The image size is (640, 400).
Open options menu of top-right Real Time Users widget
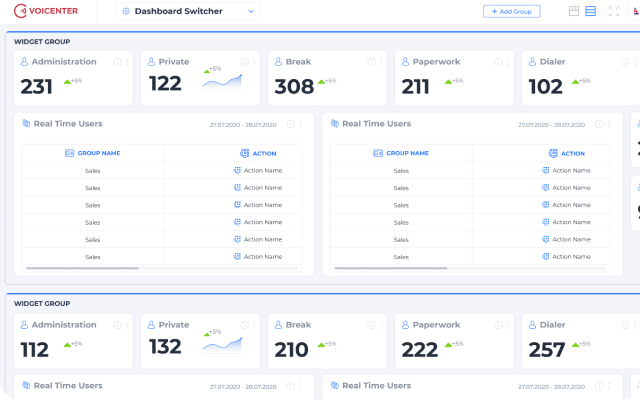coord(609,124)
